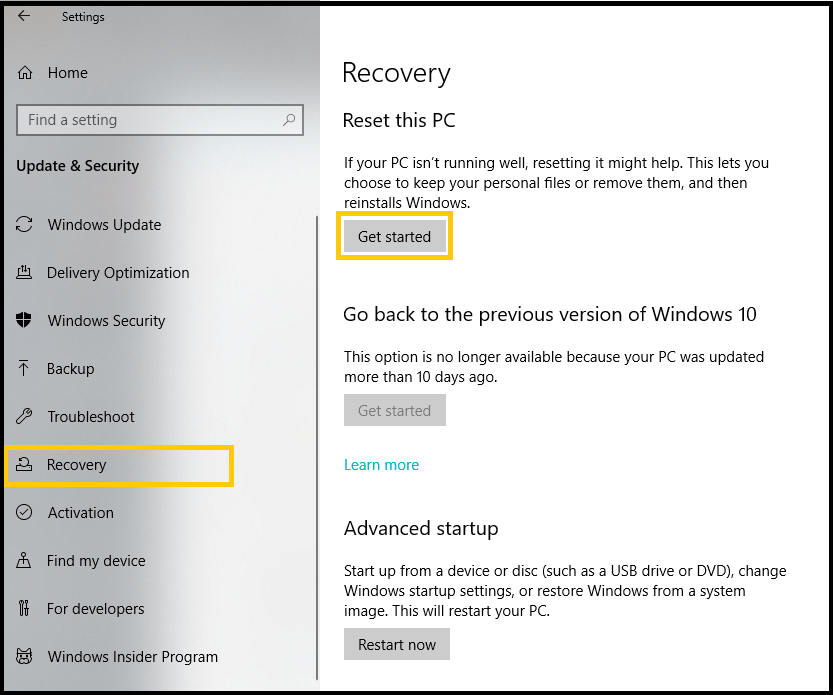The height and width of the screenshot is (695, 833).
Task: Click the Windows Insider Program icon
Action: pyautogui.click(x=28, y=657)
